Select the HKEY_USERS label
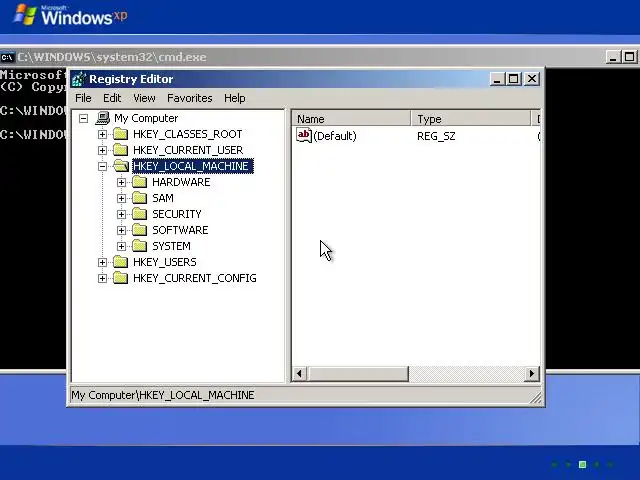 pos(165,262)
